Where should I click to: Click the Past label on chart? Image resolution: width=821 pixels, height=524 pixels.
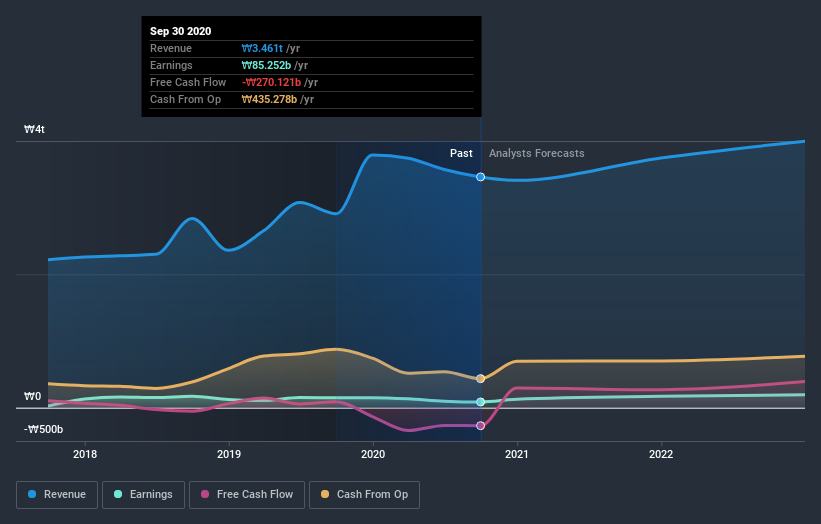tap(461, 153)
